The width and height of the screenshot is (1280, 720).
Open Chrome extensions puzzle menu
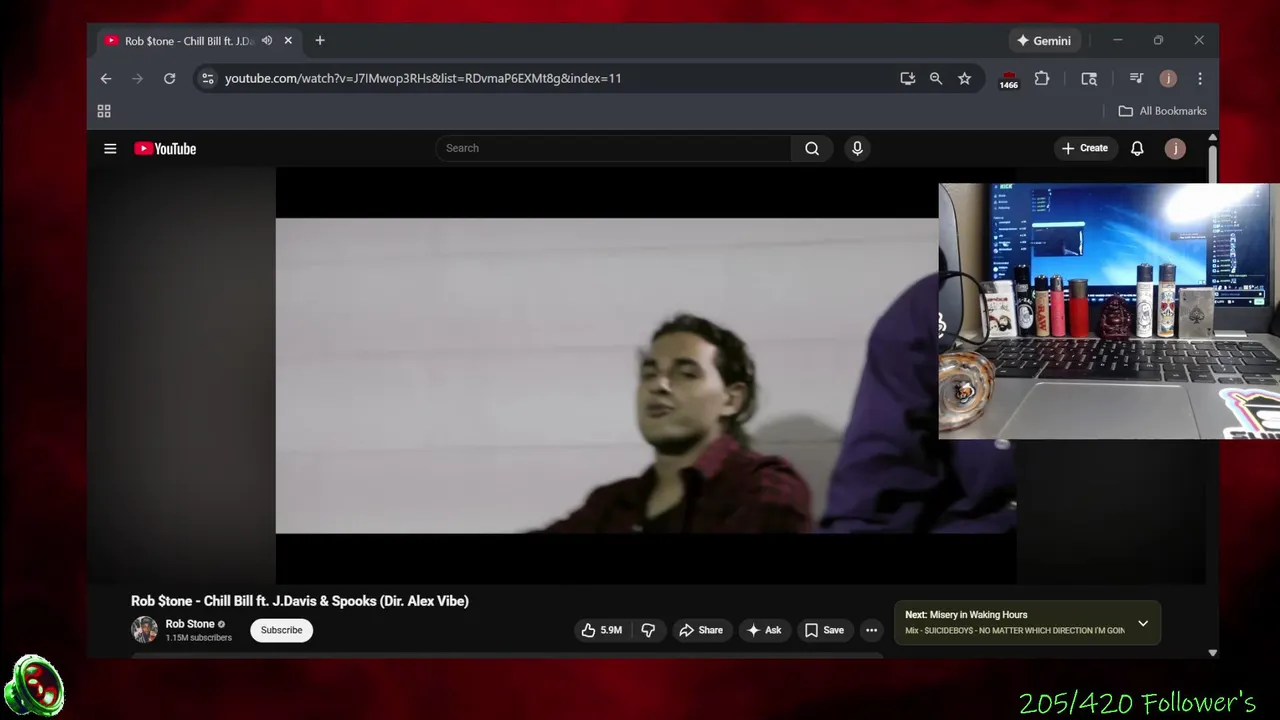point(1042,78)
